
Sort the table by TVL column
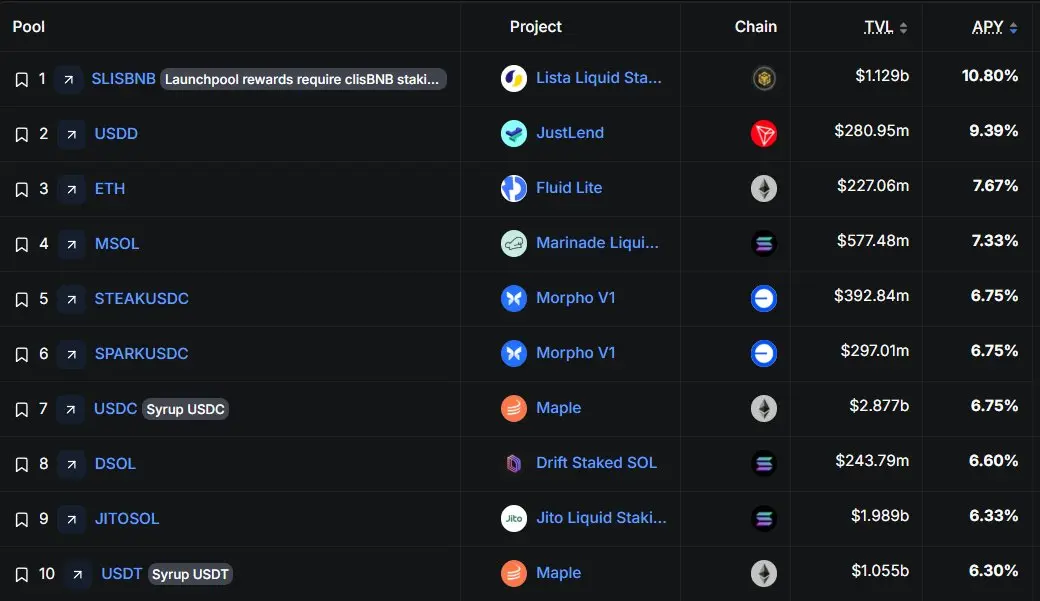885,27
